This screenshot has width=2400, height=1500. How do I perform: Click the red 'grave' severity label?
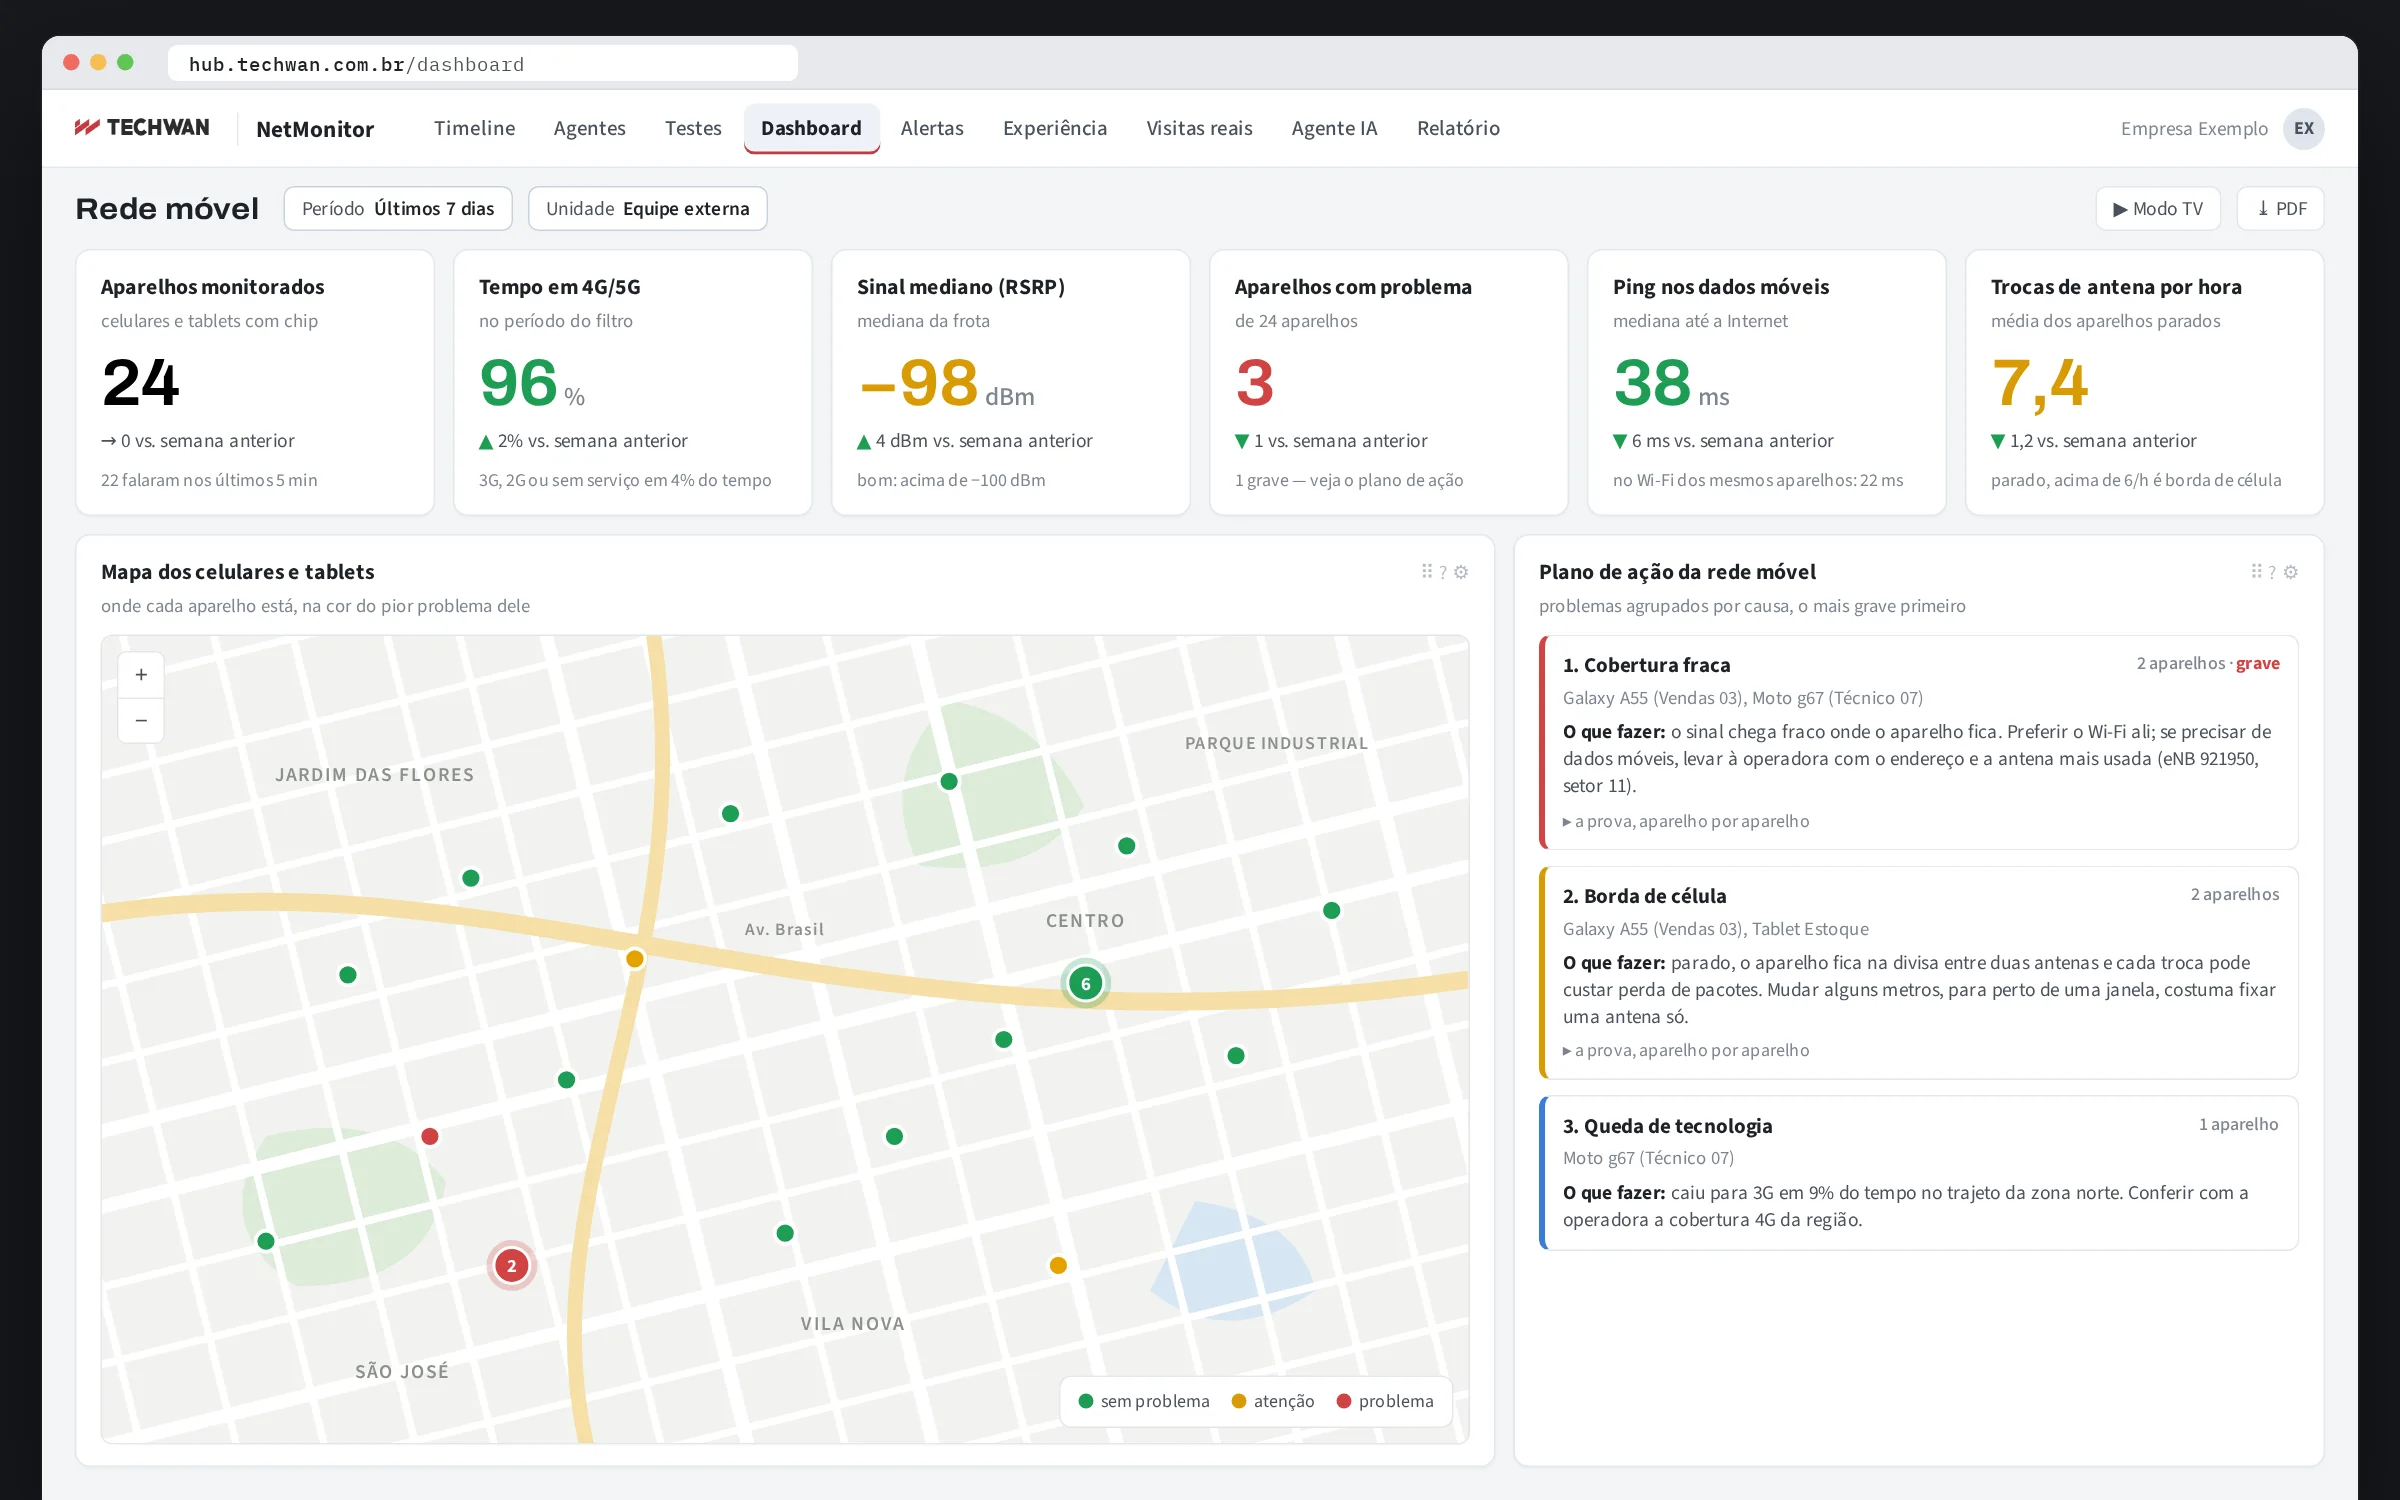2257,663
